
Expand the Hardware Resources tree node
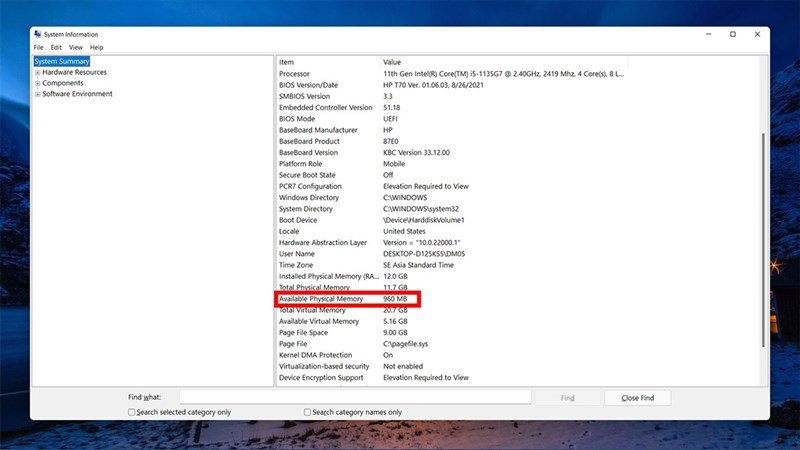[x=38, y=72]
